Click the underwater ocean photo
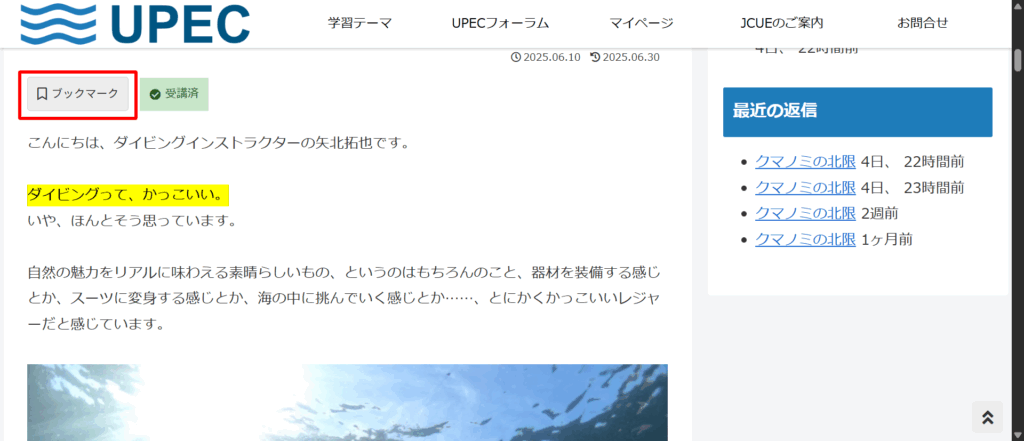Screen dimensions: 1024x441 coord(347,402)
